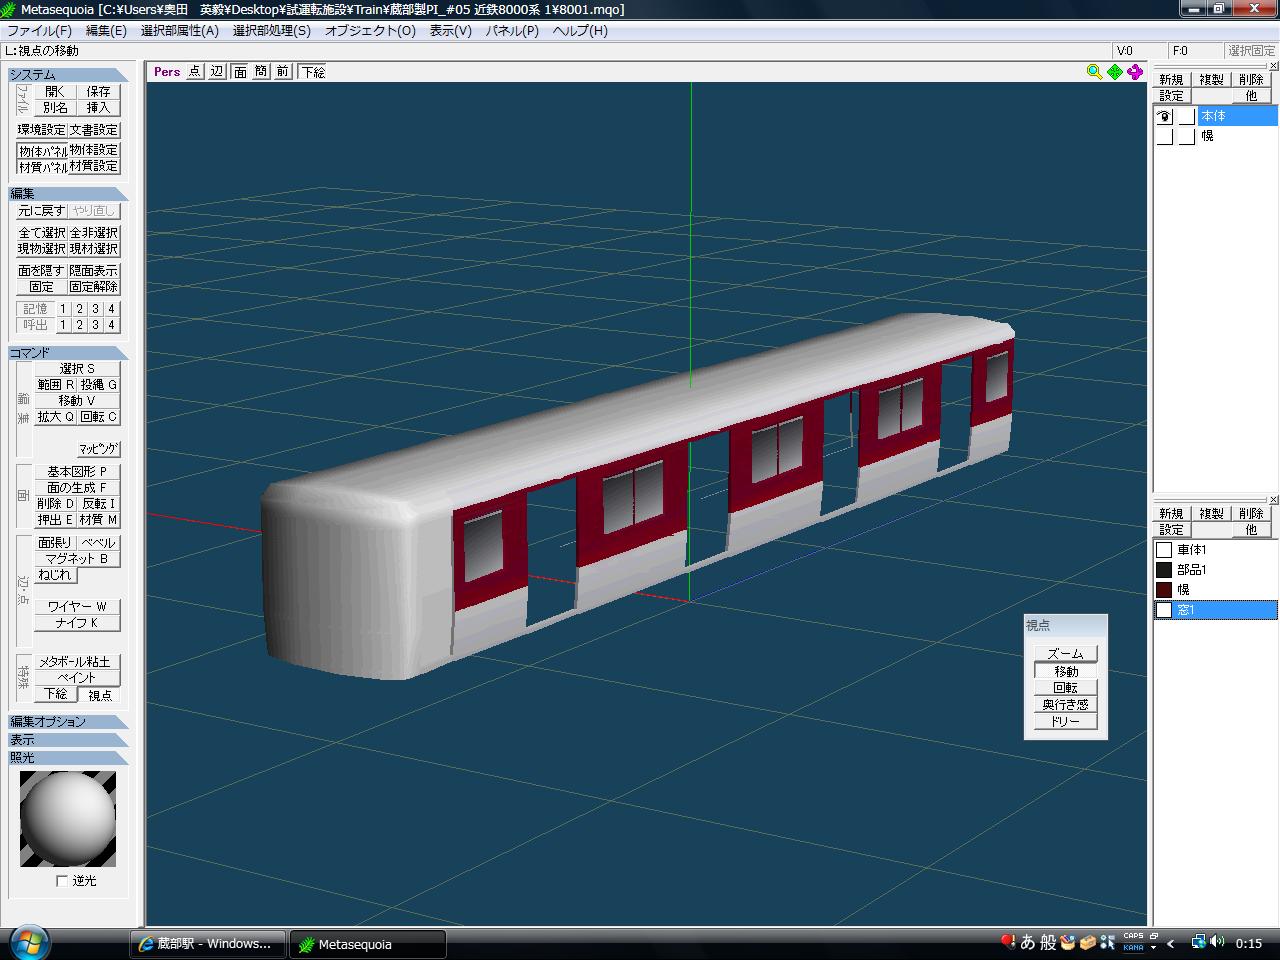This screenshot has height=960, width=1280.
Task: Toggle lock box of 本体 object
Action: (1186, 116)
